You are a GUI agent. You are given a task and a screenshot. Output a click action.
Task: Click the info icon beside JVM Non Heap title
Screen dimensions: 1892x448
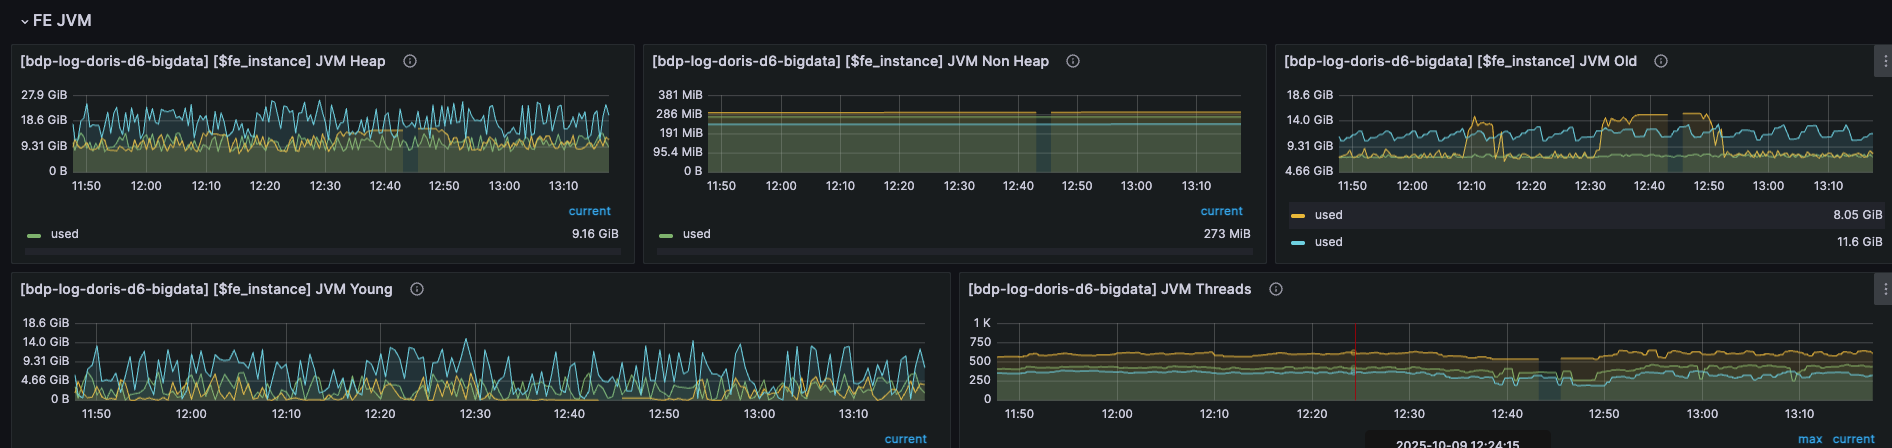1073,61
